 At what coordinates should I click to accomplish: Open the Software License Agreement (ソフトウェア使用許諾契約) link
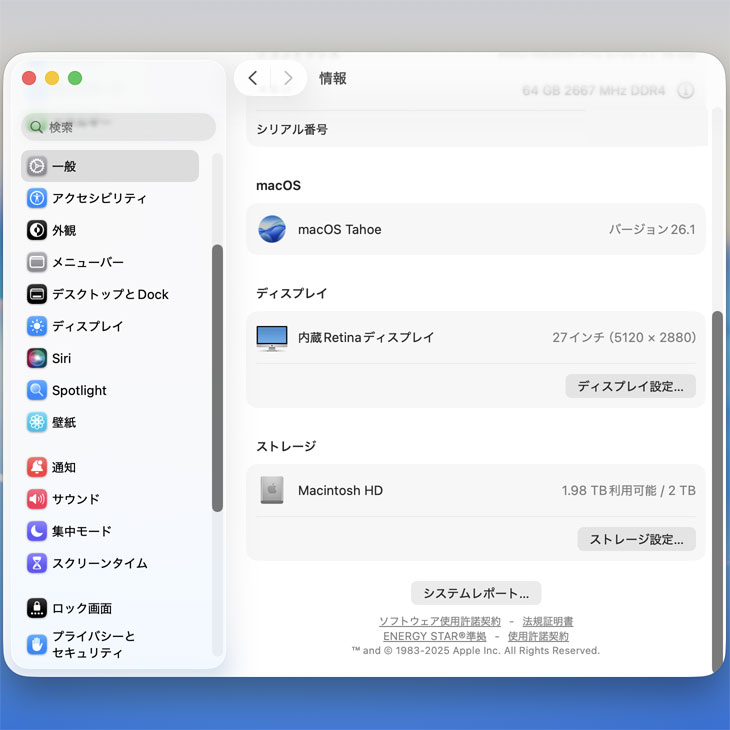(x=439, y=621)
